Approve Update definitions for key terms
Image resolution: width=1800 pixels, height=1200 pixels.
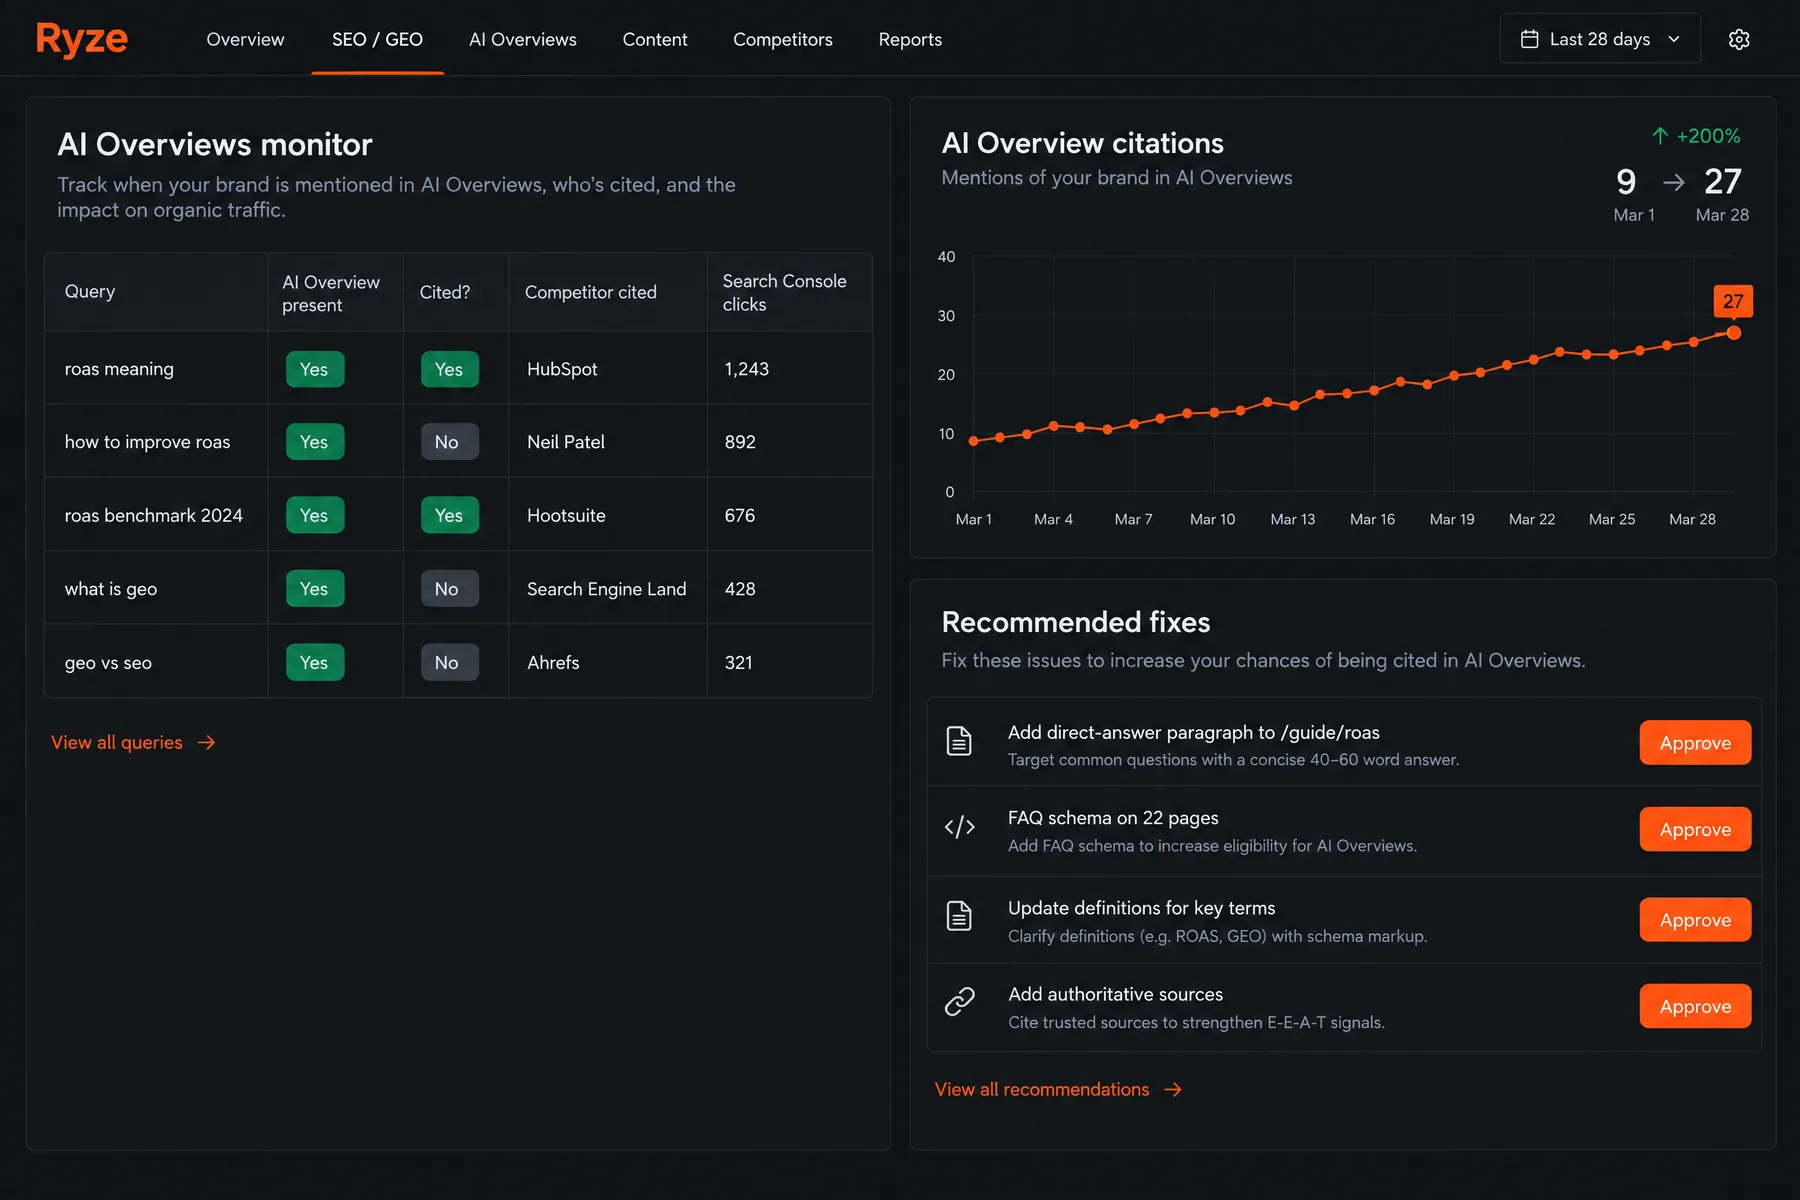tap(1695, 920)
